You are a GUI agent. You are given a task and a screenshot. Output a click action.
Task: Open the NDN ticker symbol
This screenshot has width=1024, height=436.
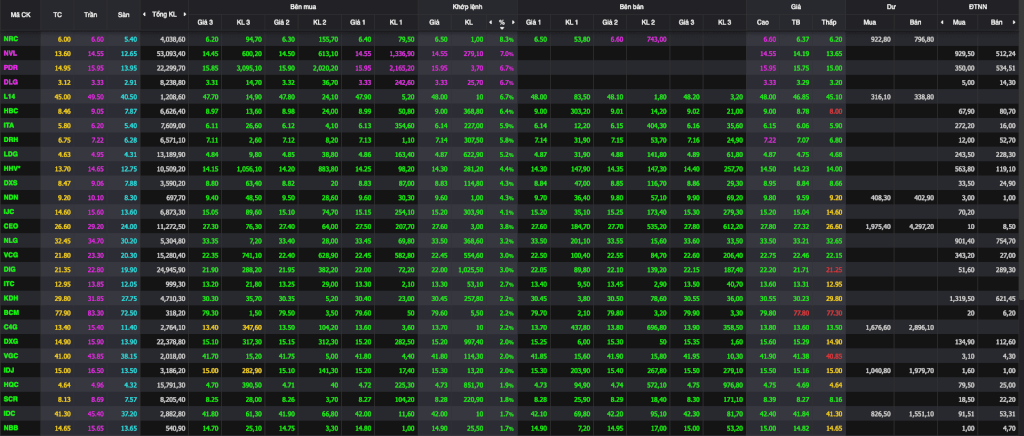pos(10,197)
